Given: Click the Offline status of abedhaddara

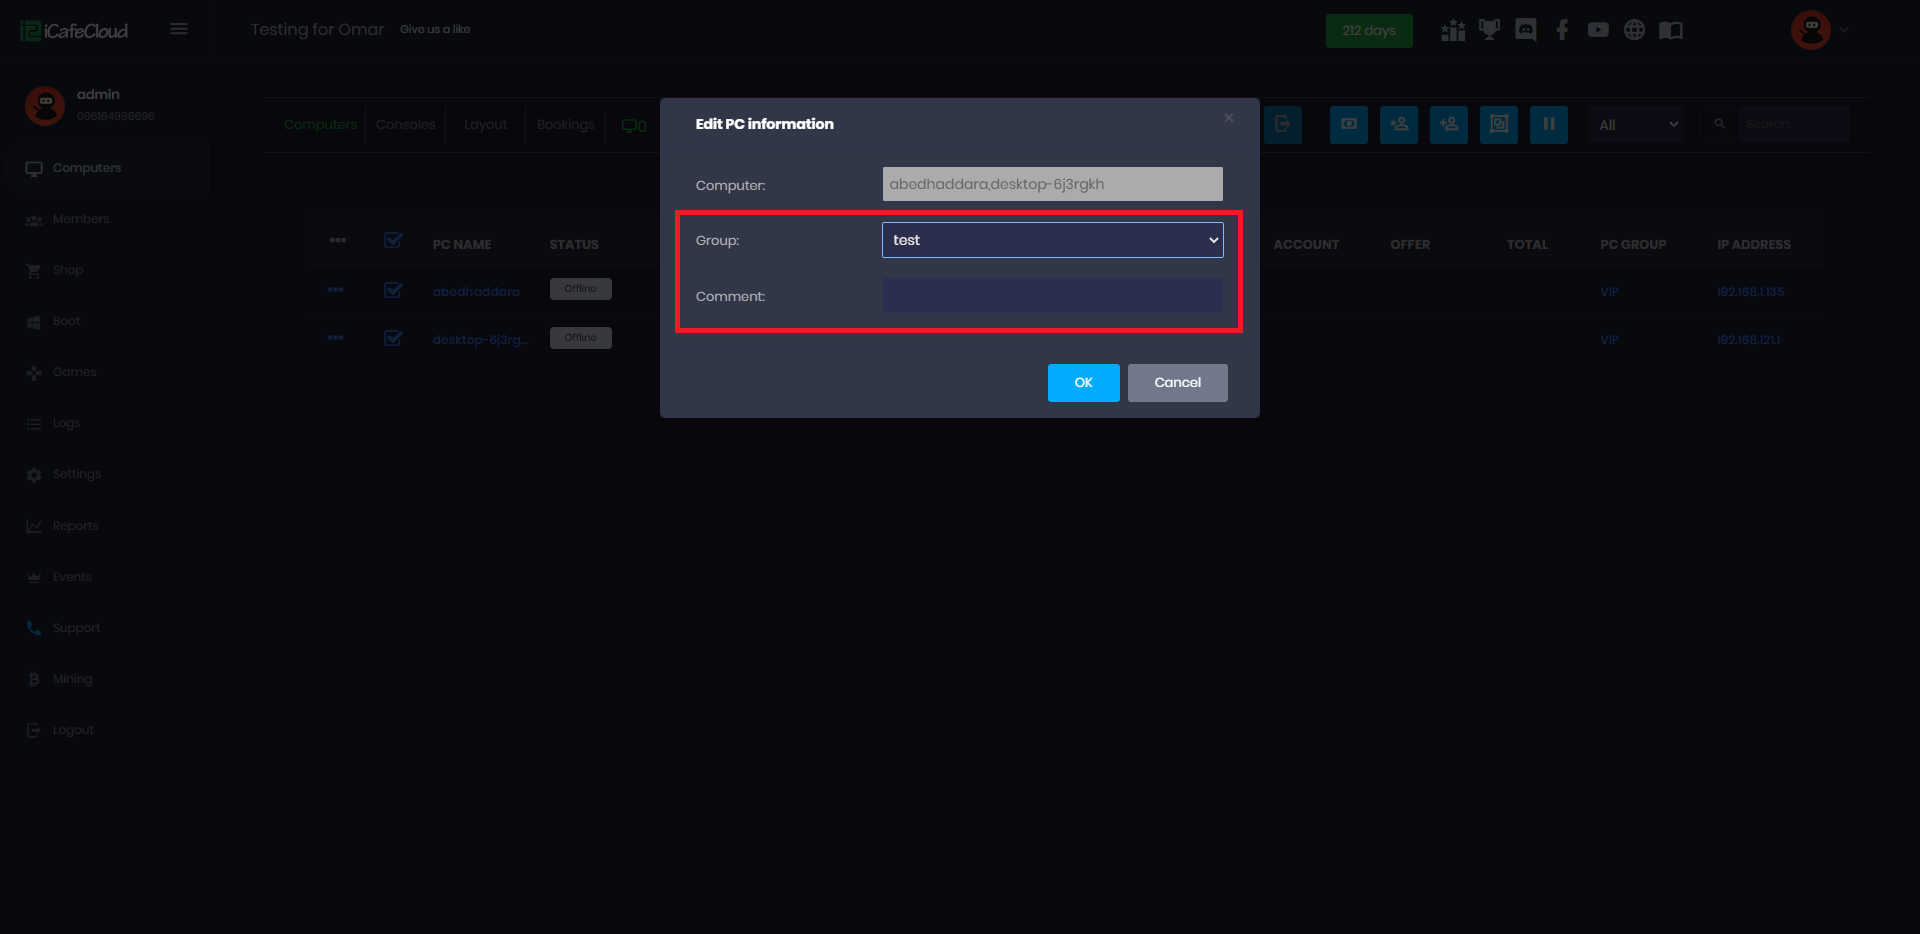Looking at the screenshot, I should click(580, 289).
